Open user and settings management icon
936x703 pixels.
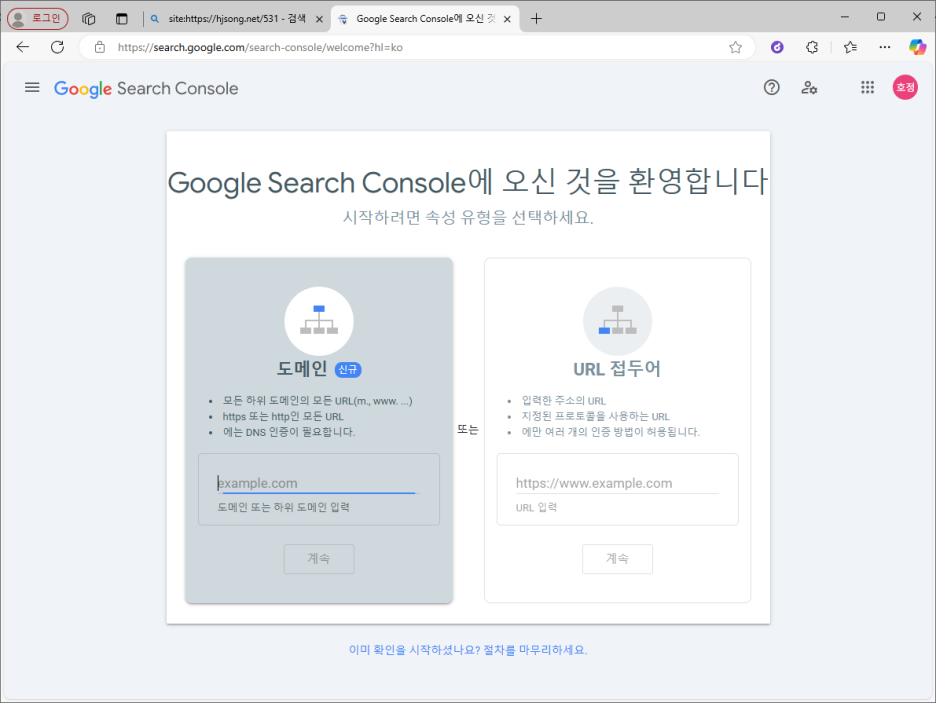coord(809,88)
